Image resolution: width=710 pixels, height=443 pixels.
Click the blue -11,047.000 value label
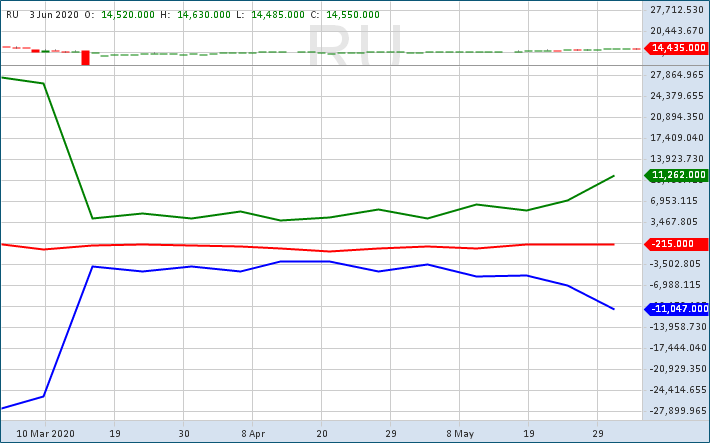(676, 309)
